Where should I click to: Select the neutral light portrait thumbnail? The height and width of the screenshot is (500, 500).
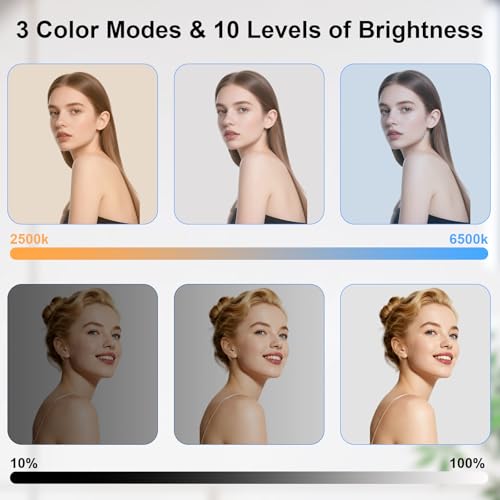249,144
